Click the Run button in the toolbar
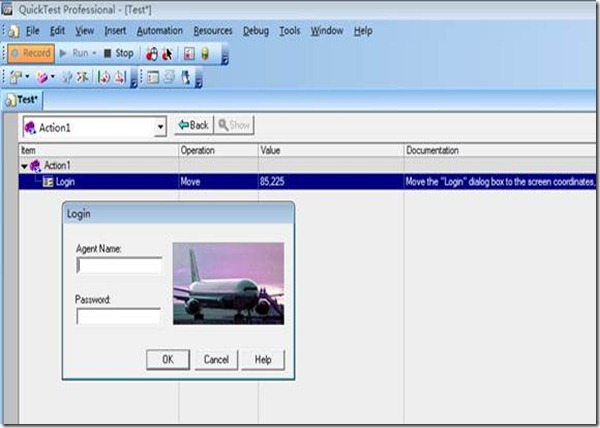Image resolution: width=600 pixels, height=428 pixels. click(x=74, y=53)
